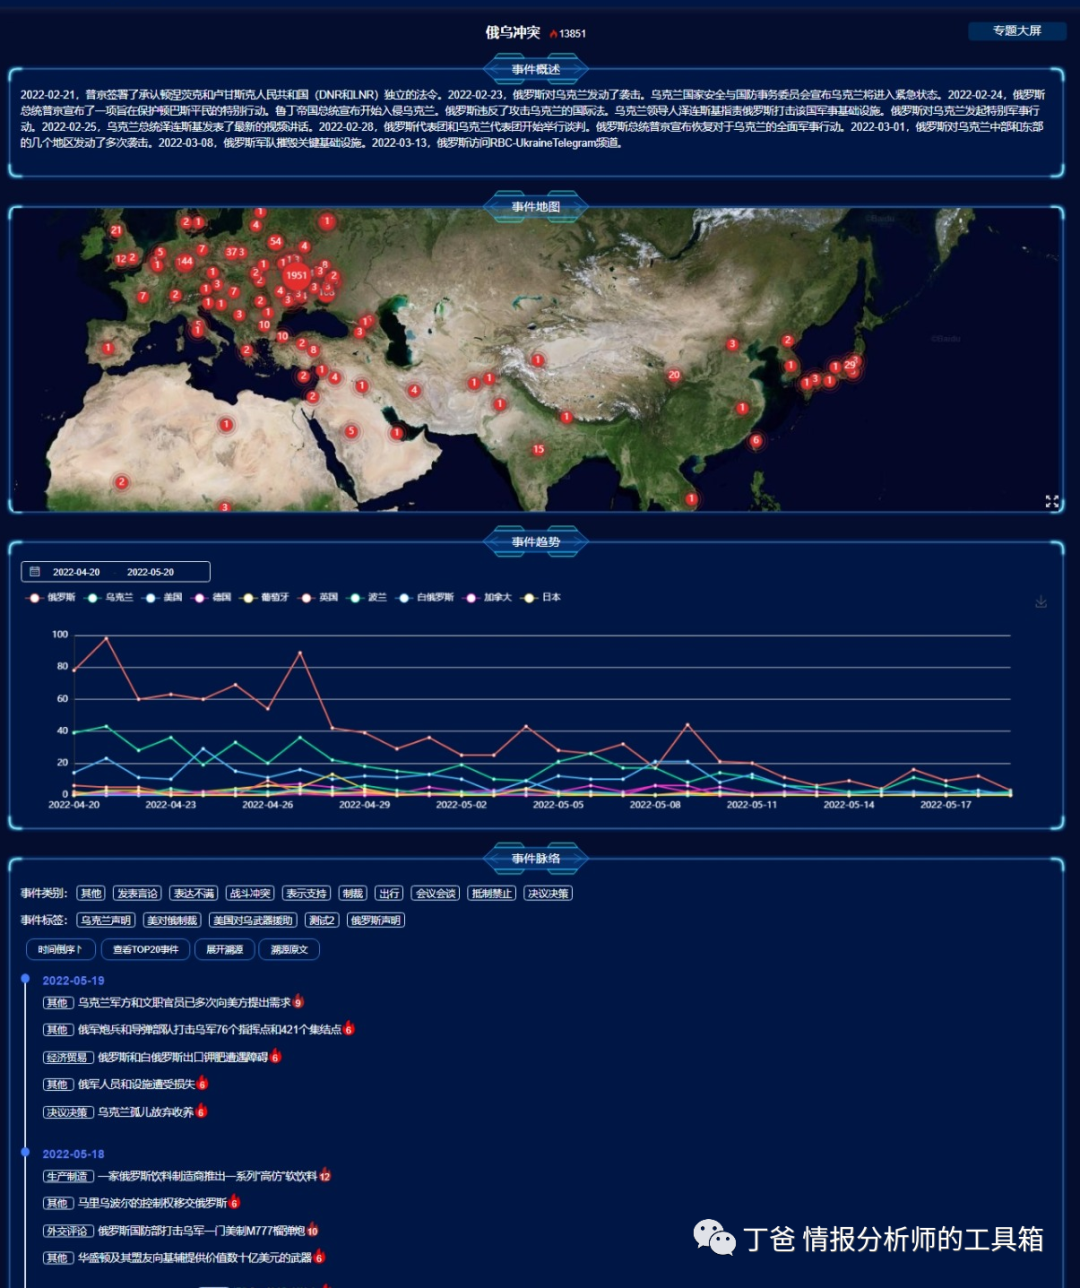The height and width of the screenshot is (1288, 1080).
Task: Click 时间倒序 sort order button
Action: coord(61,949)
